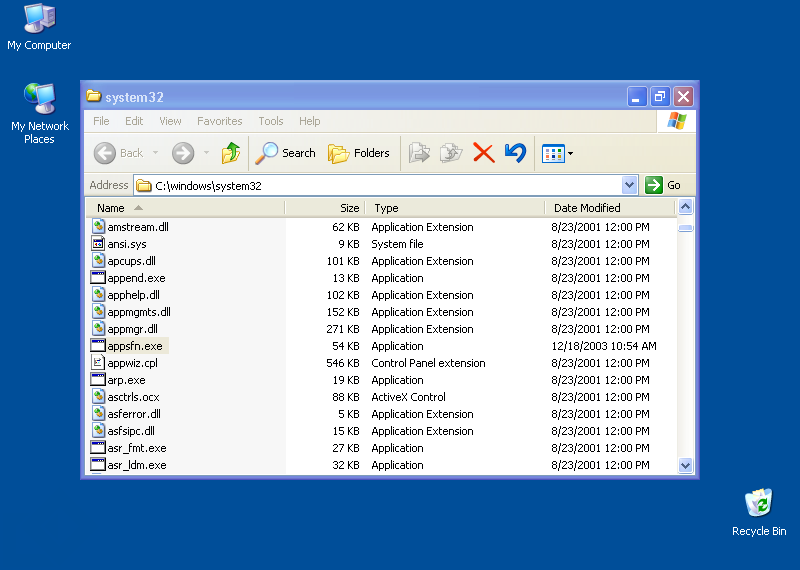Select the append.exe file icon
Viewport: 800px width, 570px height.
(x=98, y=278)
